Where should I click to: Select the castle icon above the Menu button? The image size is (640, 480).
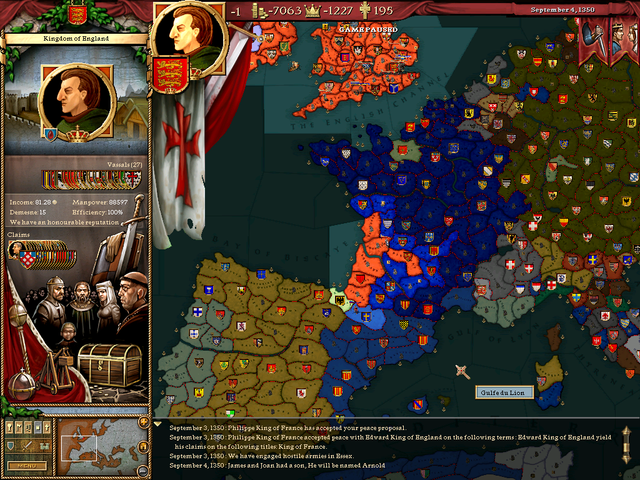click(x=44, y=447)
